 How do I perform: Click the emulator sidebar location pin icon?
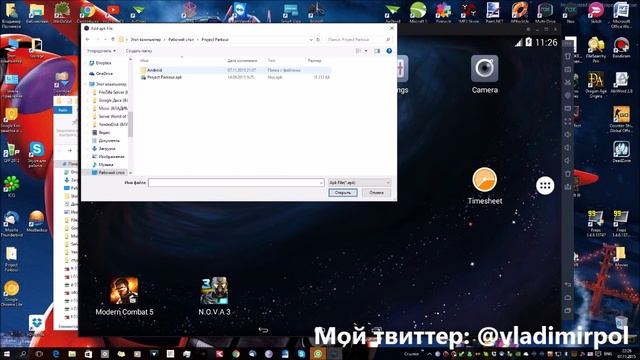(x=568, y=96)
